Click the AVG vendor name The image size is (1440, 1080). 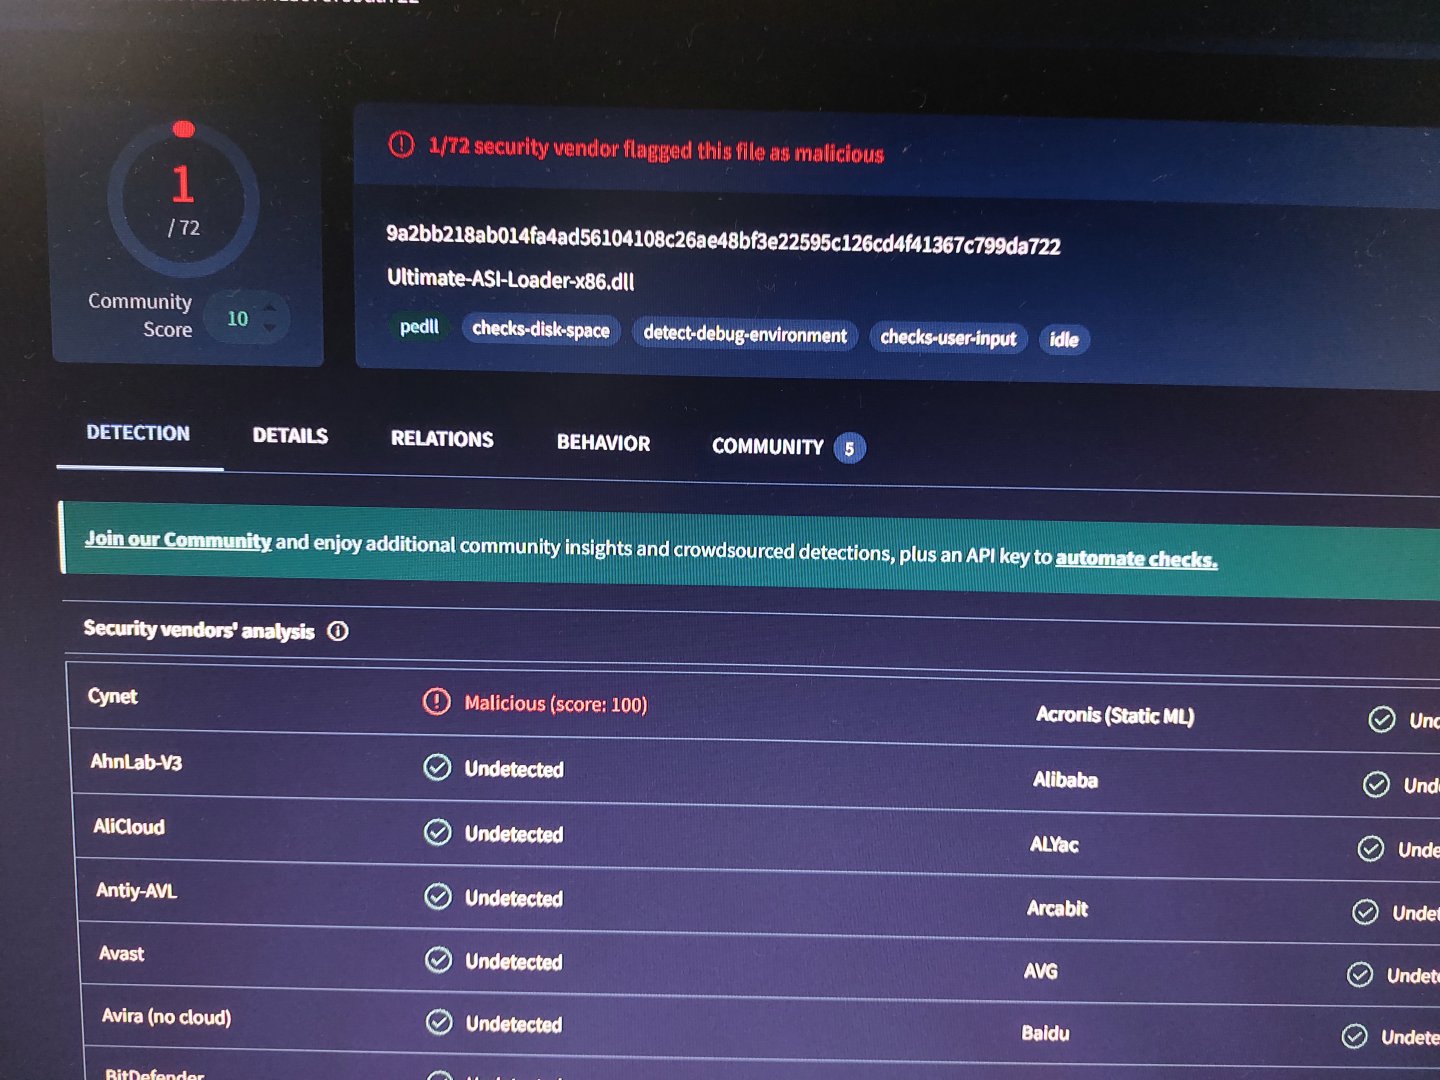coord(1040,971)
